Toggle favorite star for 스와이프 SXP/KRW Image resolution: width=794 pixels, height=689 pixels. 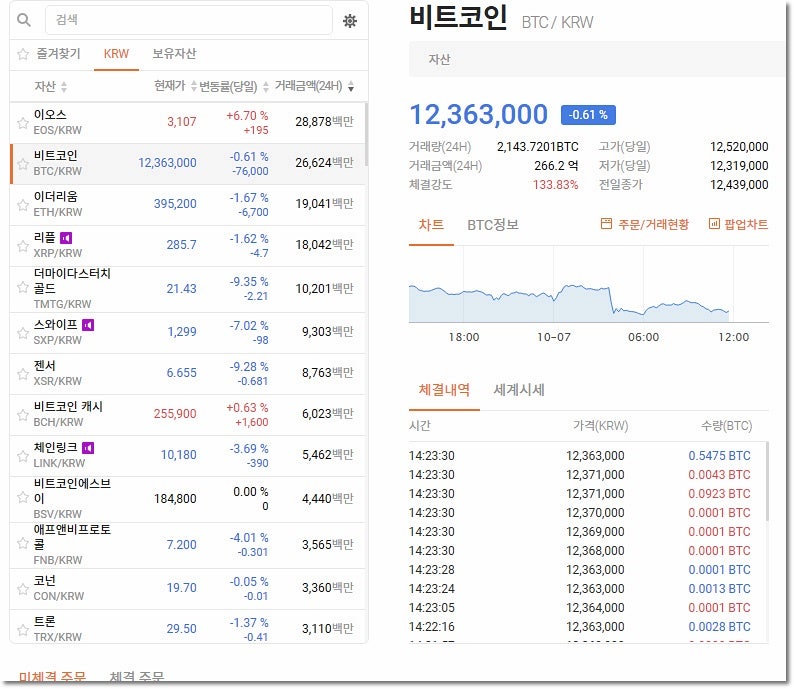[23, 333]
